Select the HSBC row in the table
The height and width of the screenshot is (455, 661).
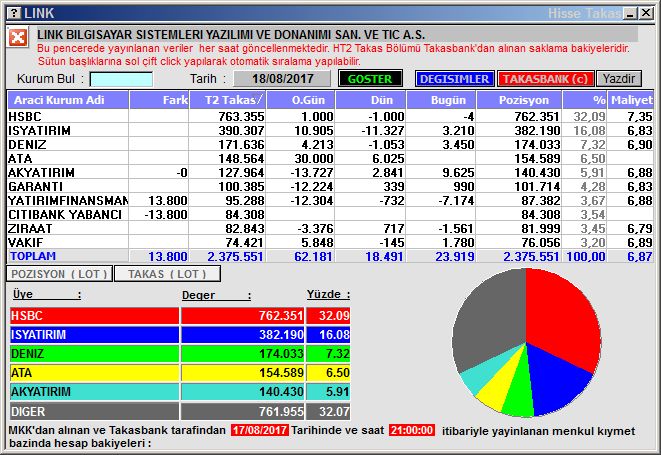tap(330, 116)
